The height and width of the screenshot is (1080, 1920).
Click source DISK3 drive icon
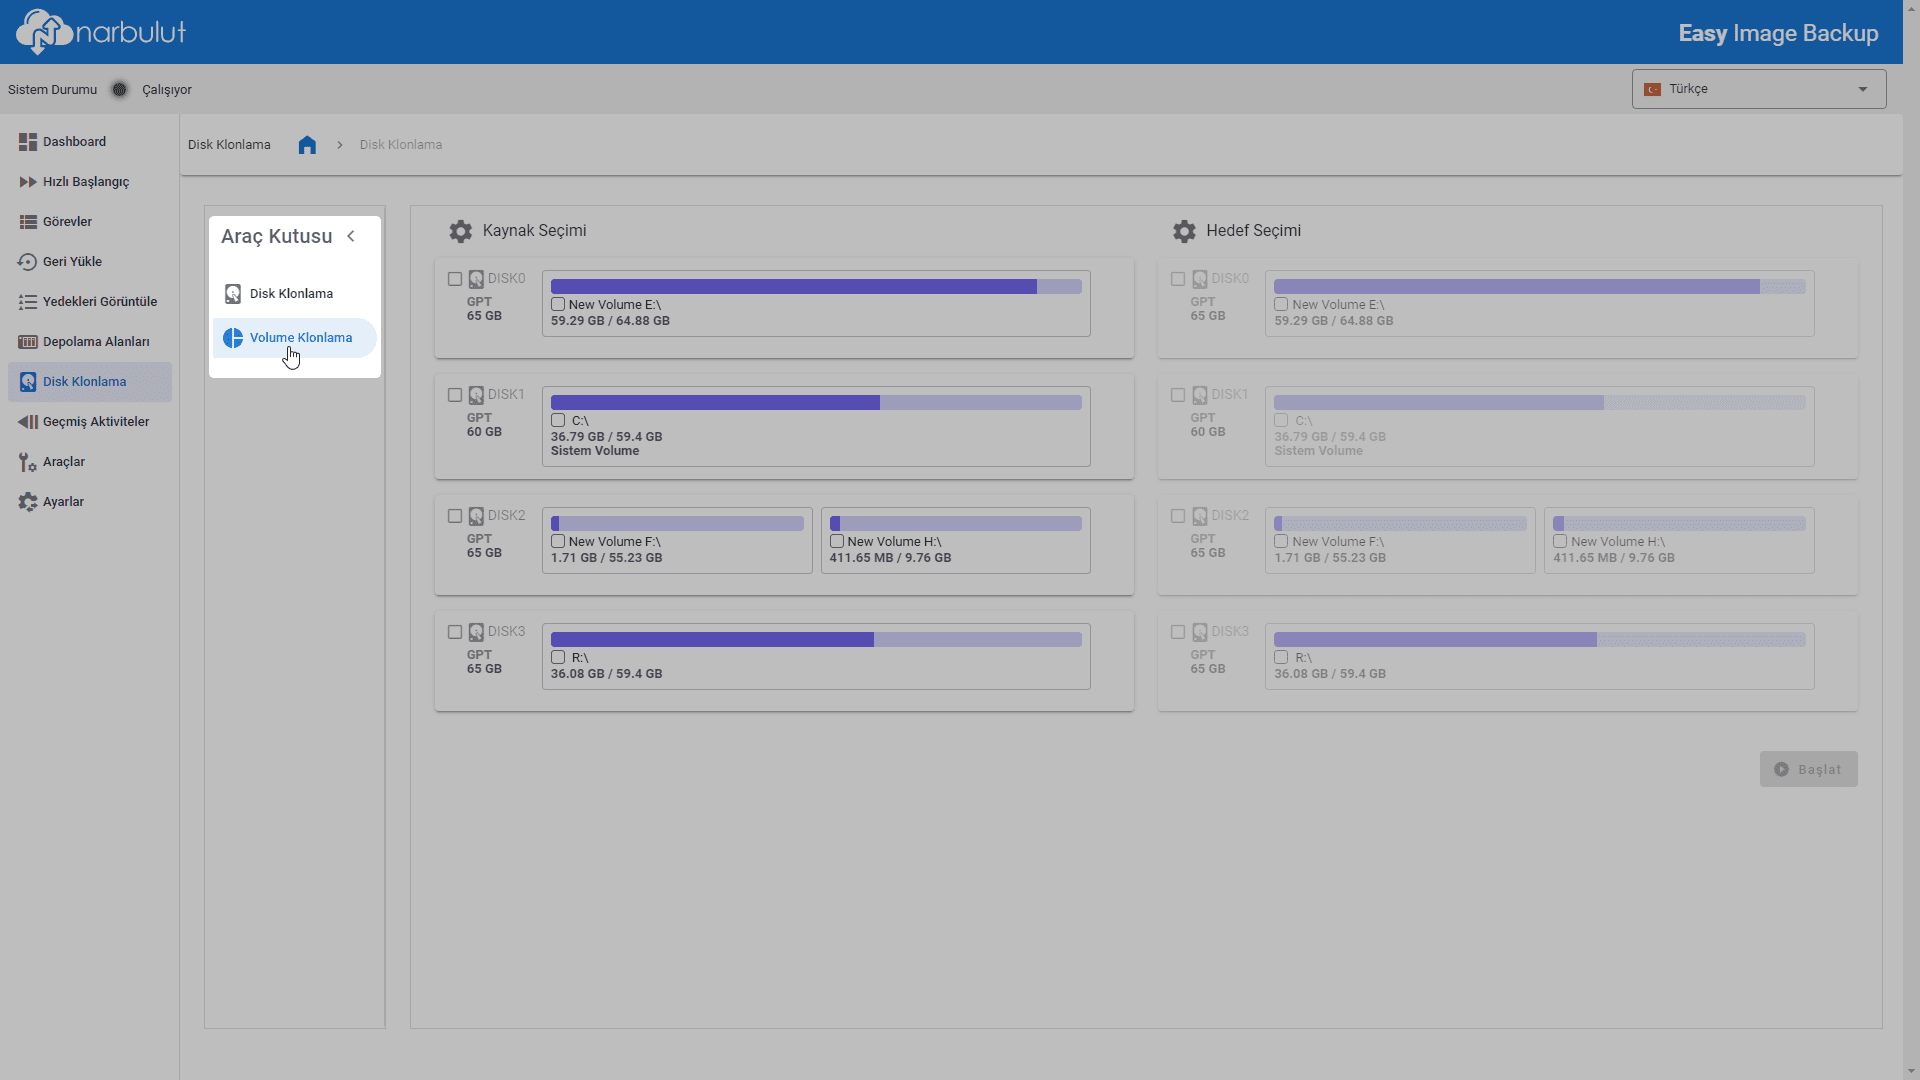tap(476, 632)
